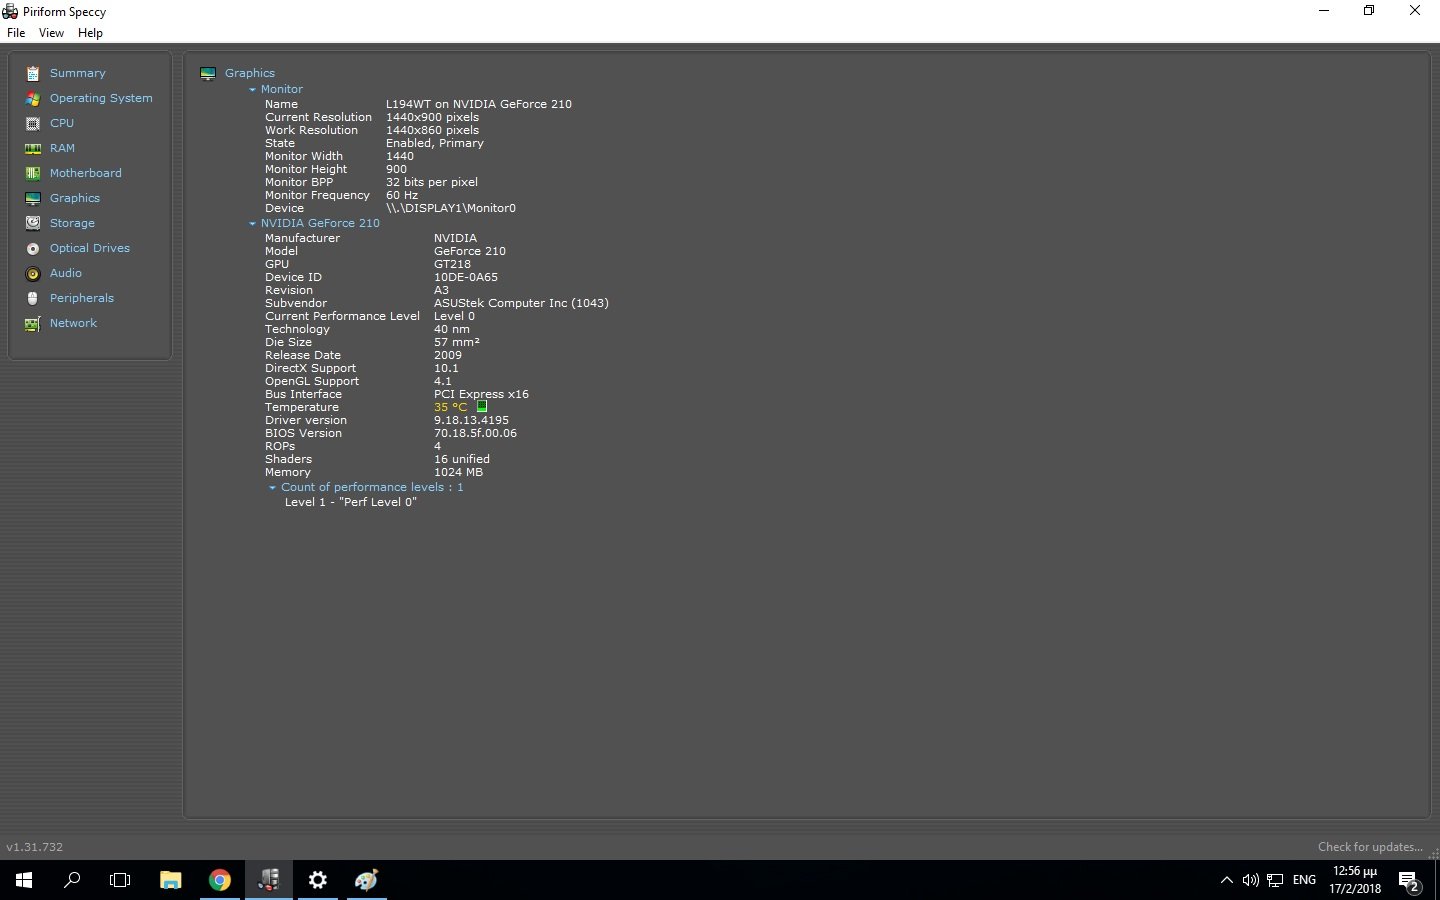Click the ENG language indicator
Viewport: 1440px width, 900px height.
1304,880
